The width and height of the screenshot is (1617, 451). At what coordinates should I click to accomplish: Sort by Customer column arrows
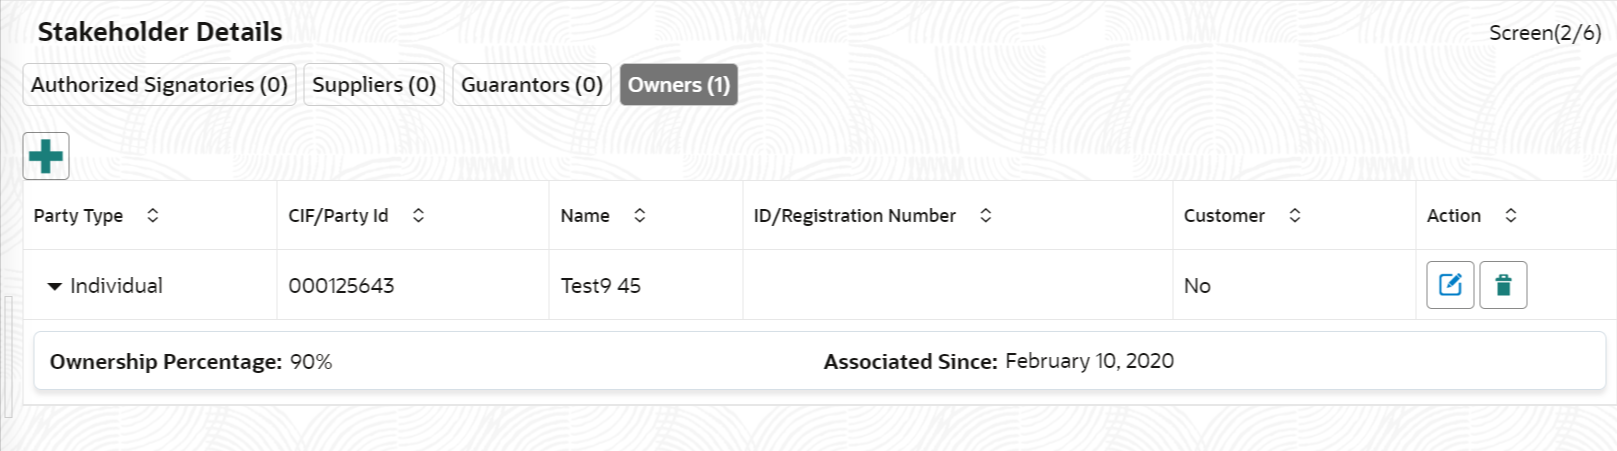pyautogui.click(x=1294, y=215)
